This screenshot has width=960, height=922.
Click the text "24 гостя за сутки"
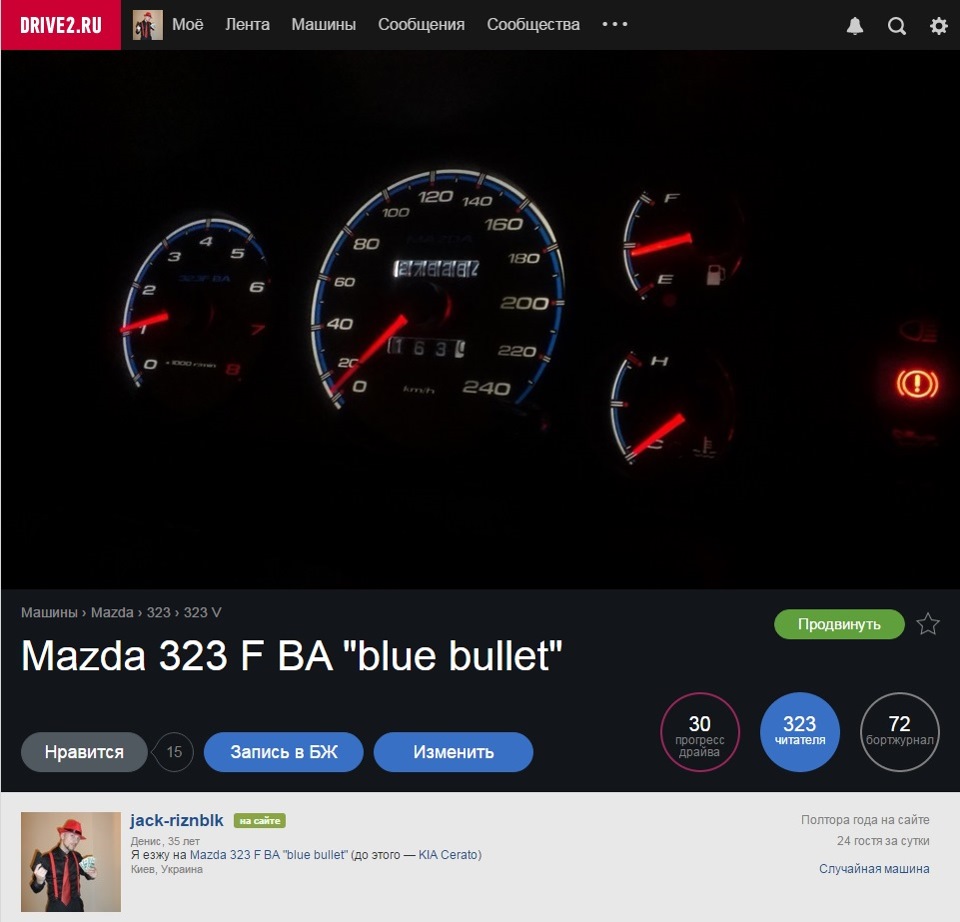(883, 841)
